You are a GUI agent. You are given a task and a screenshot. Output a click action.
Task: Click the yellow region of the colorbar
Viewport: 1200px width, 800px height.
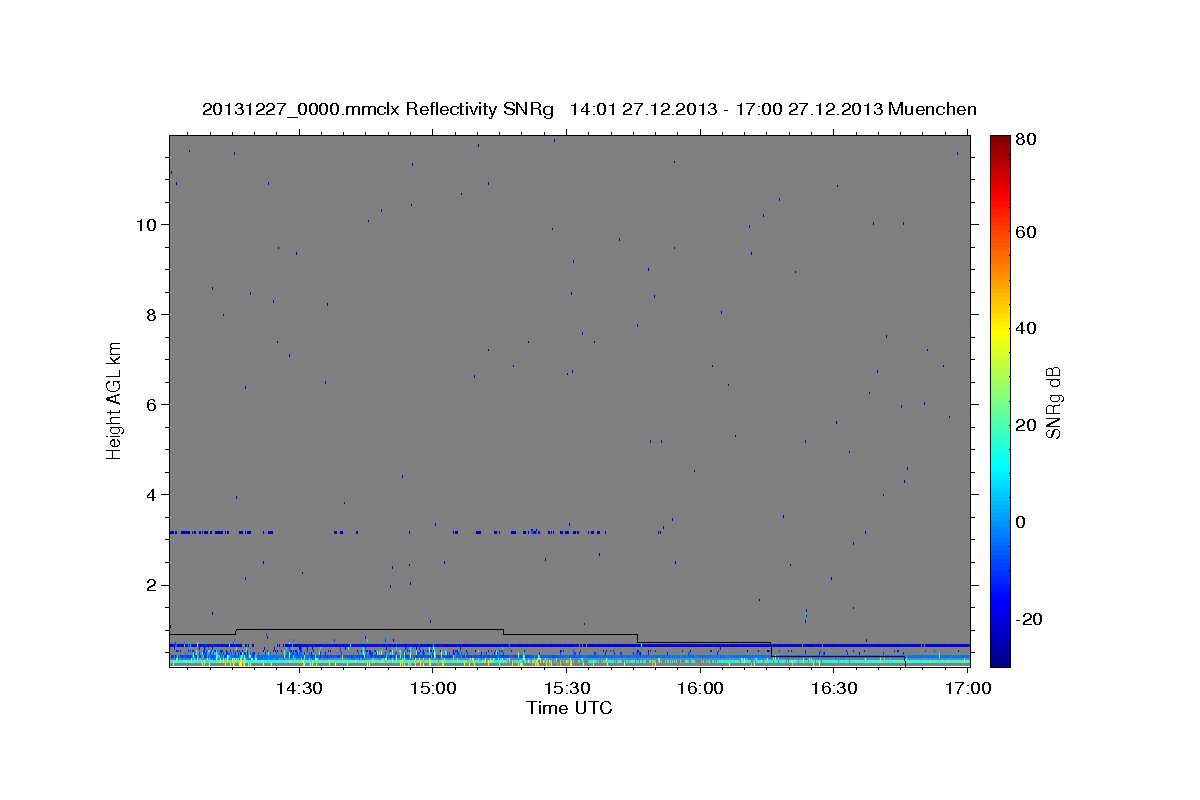coord(1000,330)
